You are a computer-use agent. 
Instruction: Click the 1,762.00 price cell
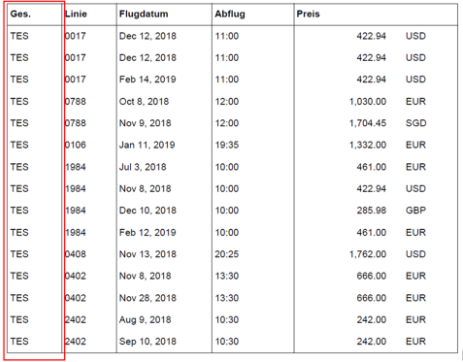point(368,254)
